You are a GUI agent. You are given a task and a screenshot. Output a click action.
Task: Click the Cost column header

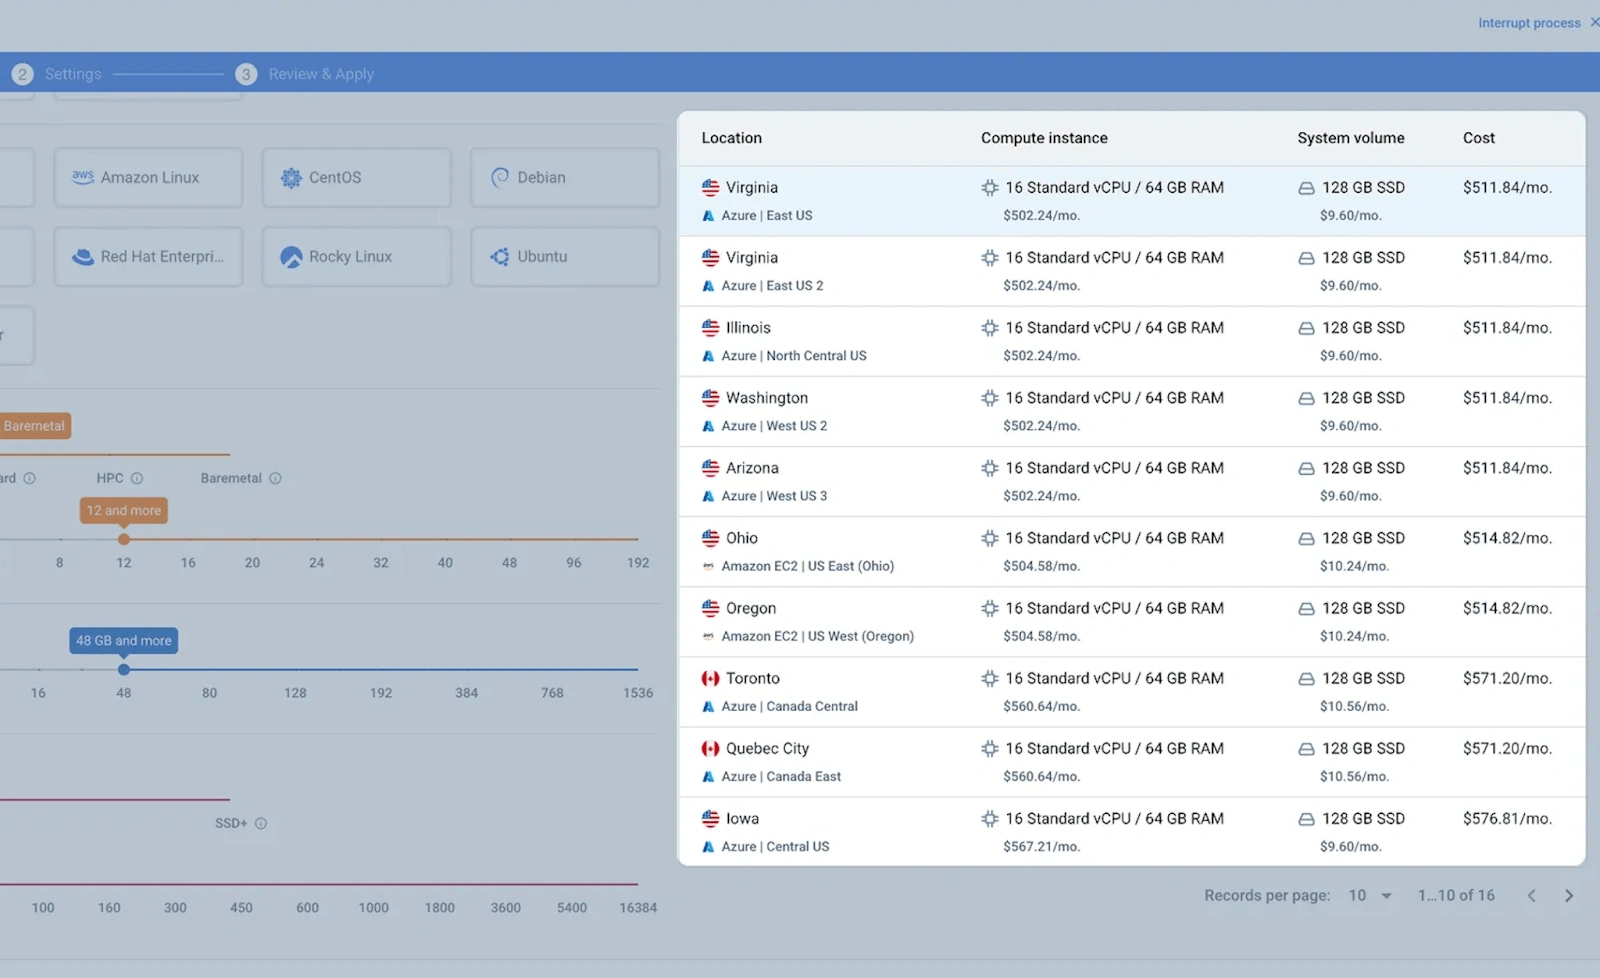pos(1479,138)
